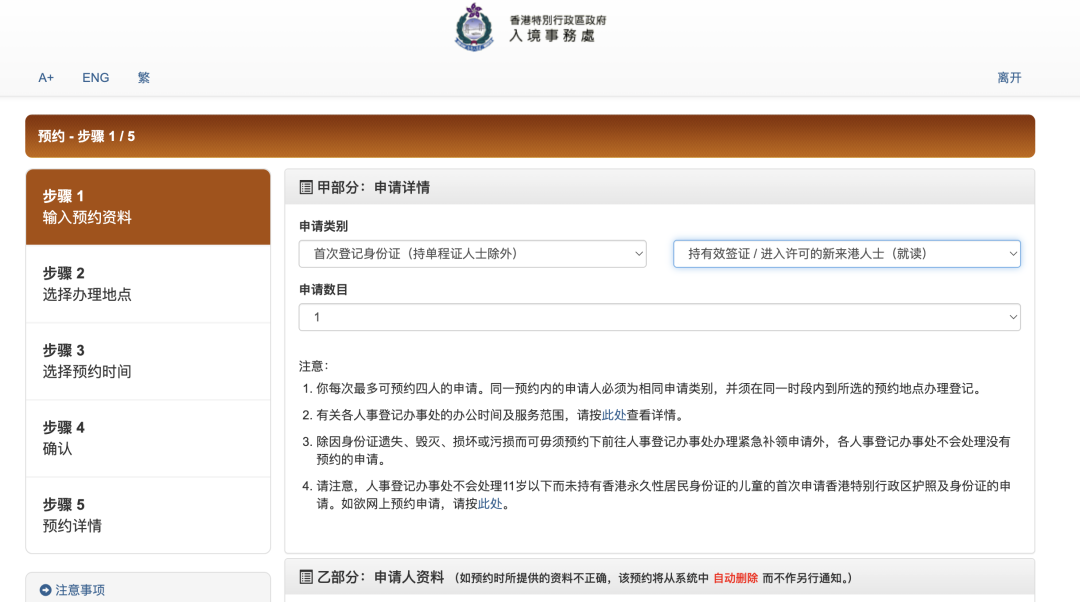
Task: Open the 申请数目 dropdown showing 1
Action: [x=659, y=318]
